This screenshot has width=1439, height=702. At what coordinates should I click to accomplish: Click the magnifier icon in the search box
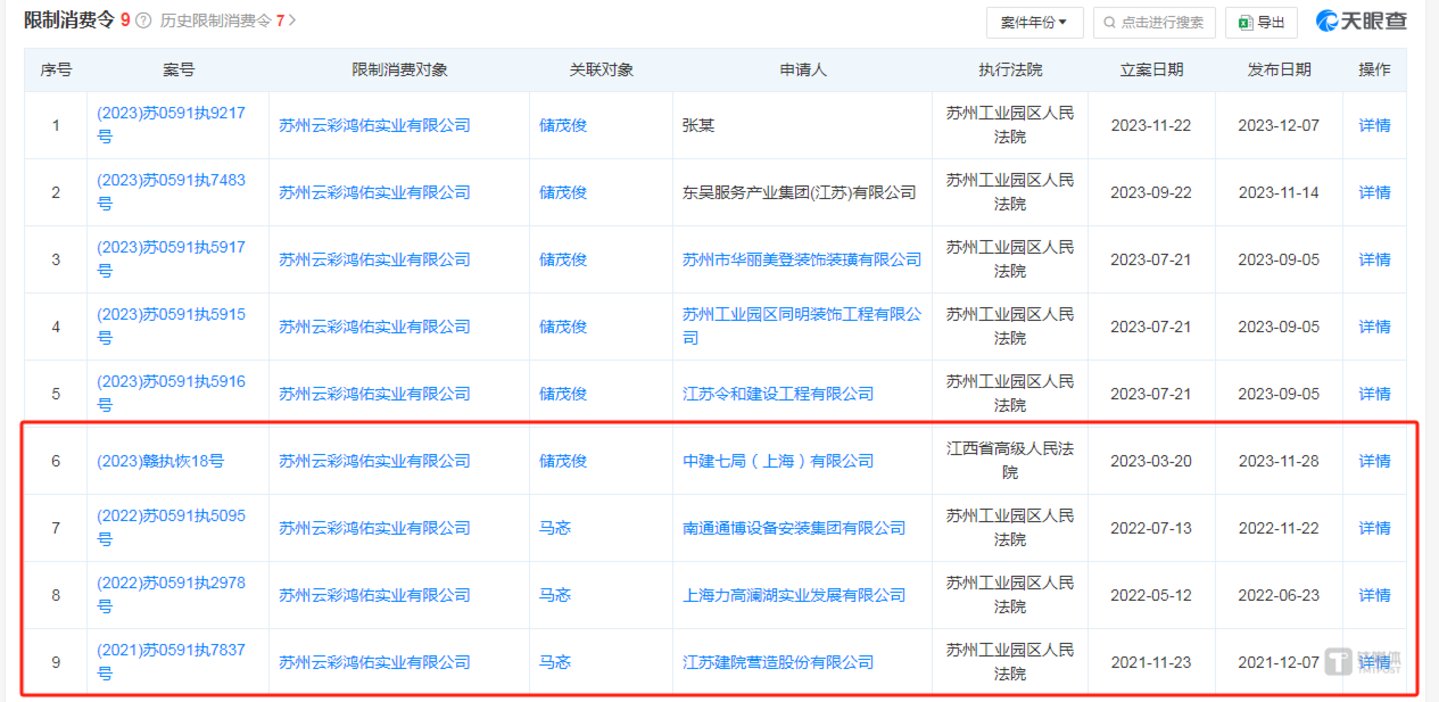pyautogui.click(x=1109, y=22)
